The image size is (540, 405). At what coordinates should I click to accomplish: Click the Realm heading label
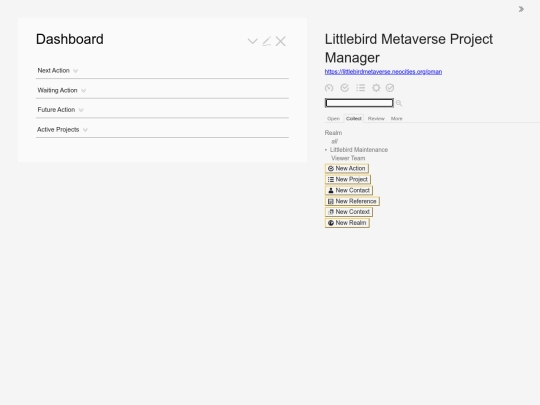click(x=333, y=133)
